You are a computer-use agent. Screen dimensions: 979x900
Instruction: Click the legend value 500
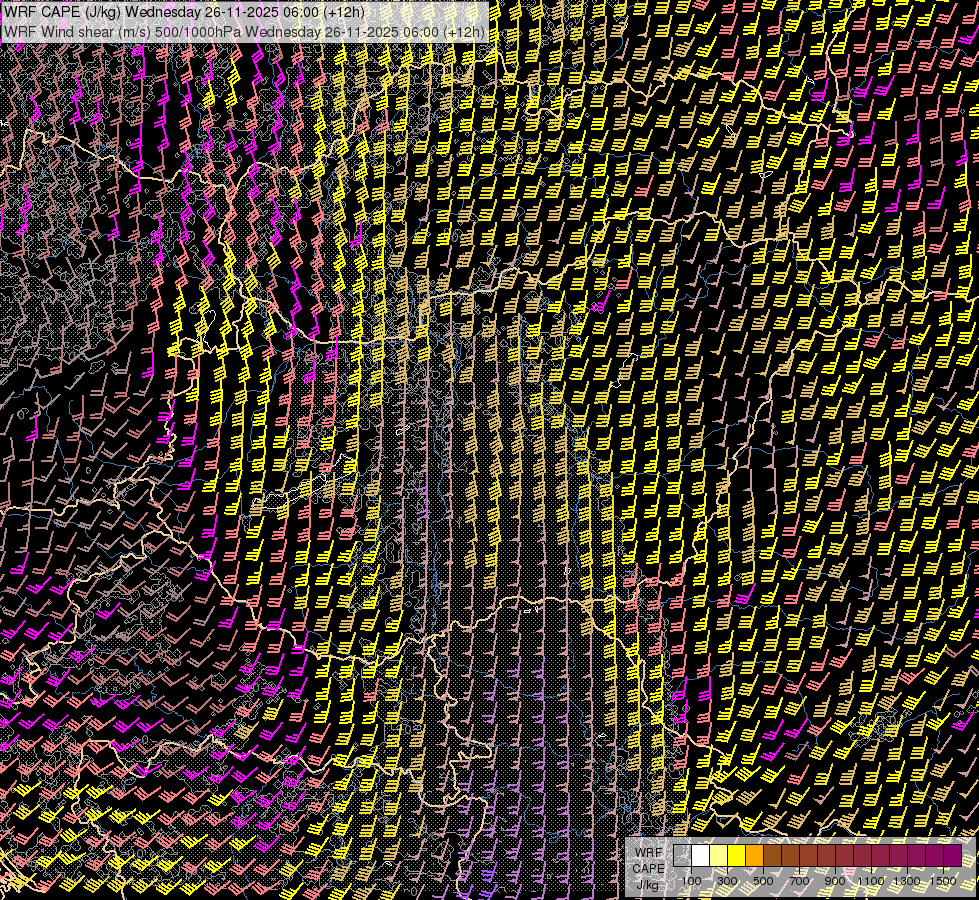coord(763,881)
